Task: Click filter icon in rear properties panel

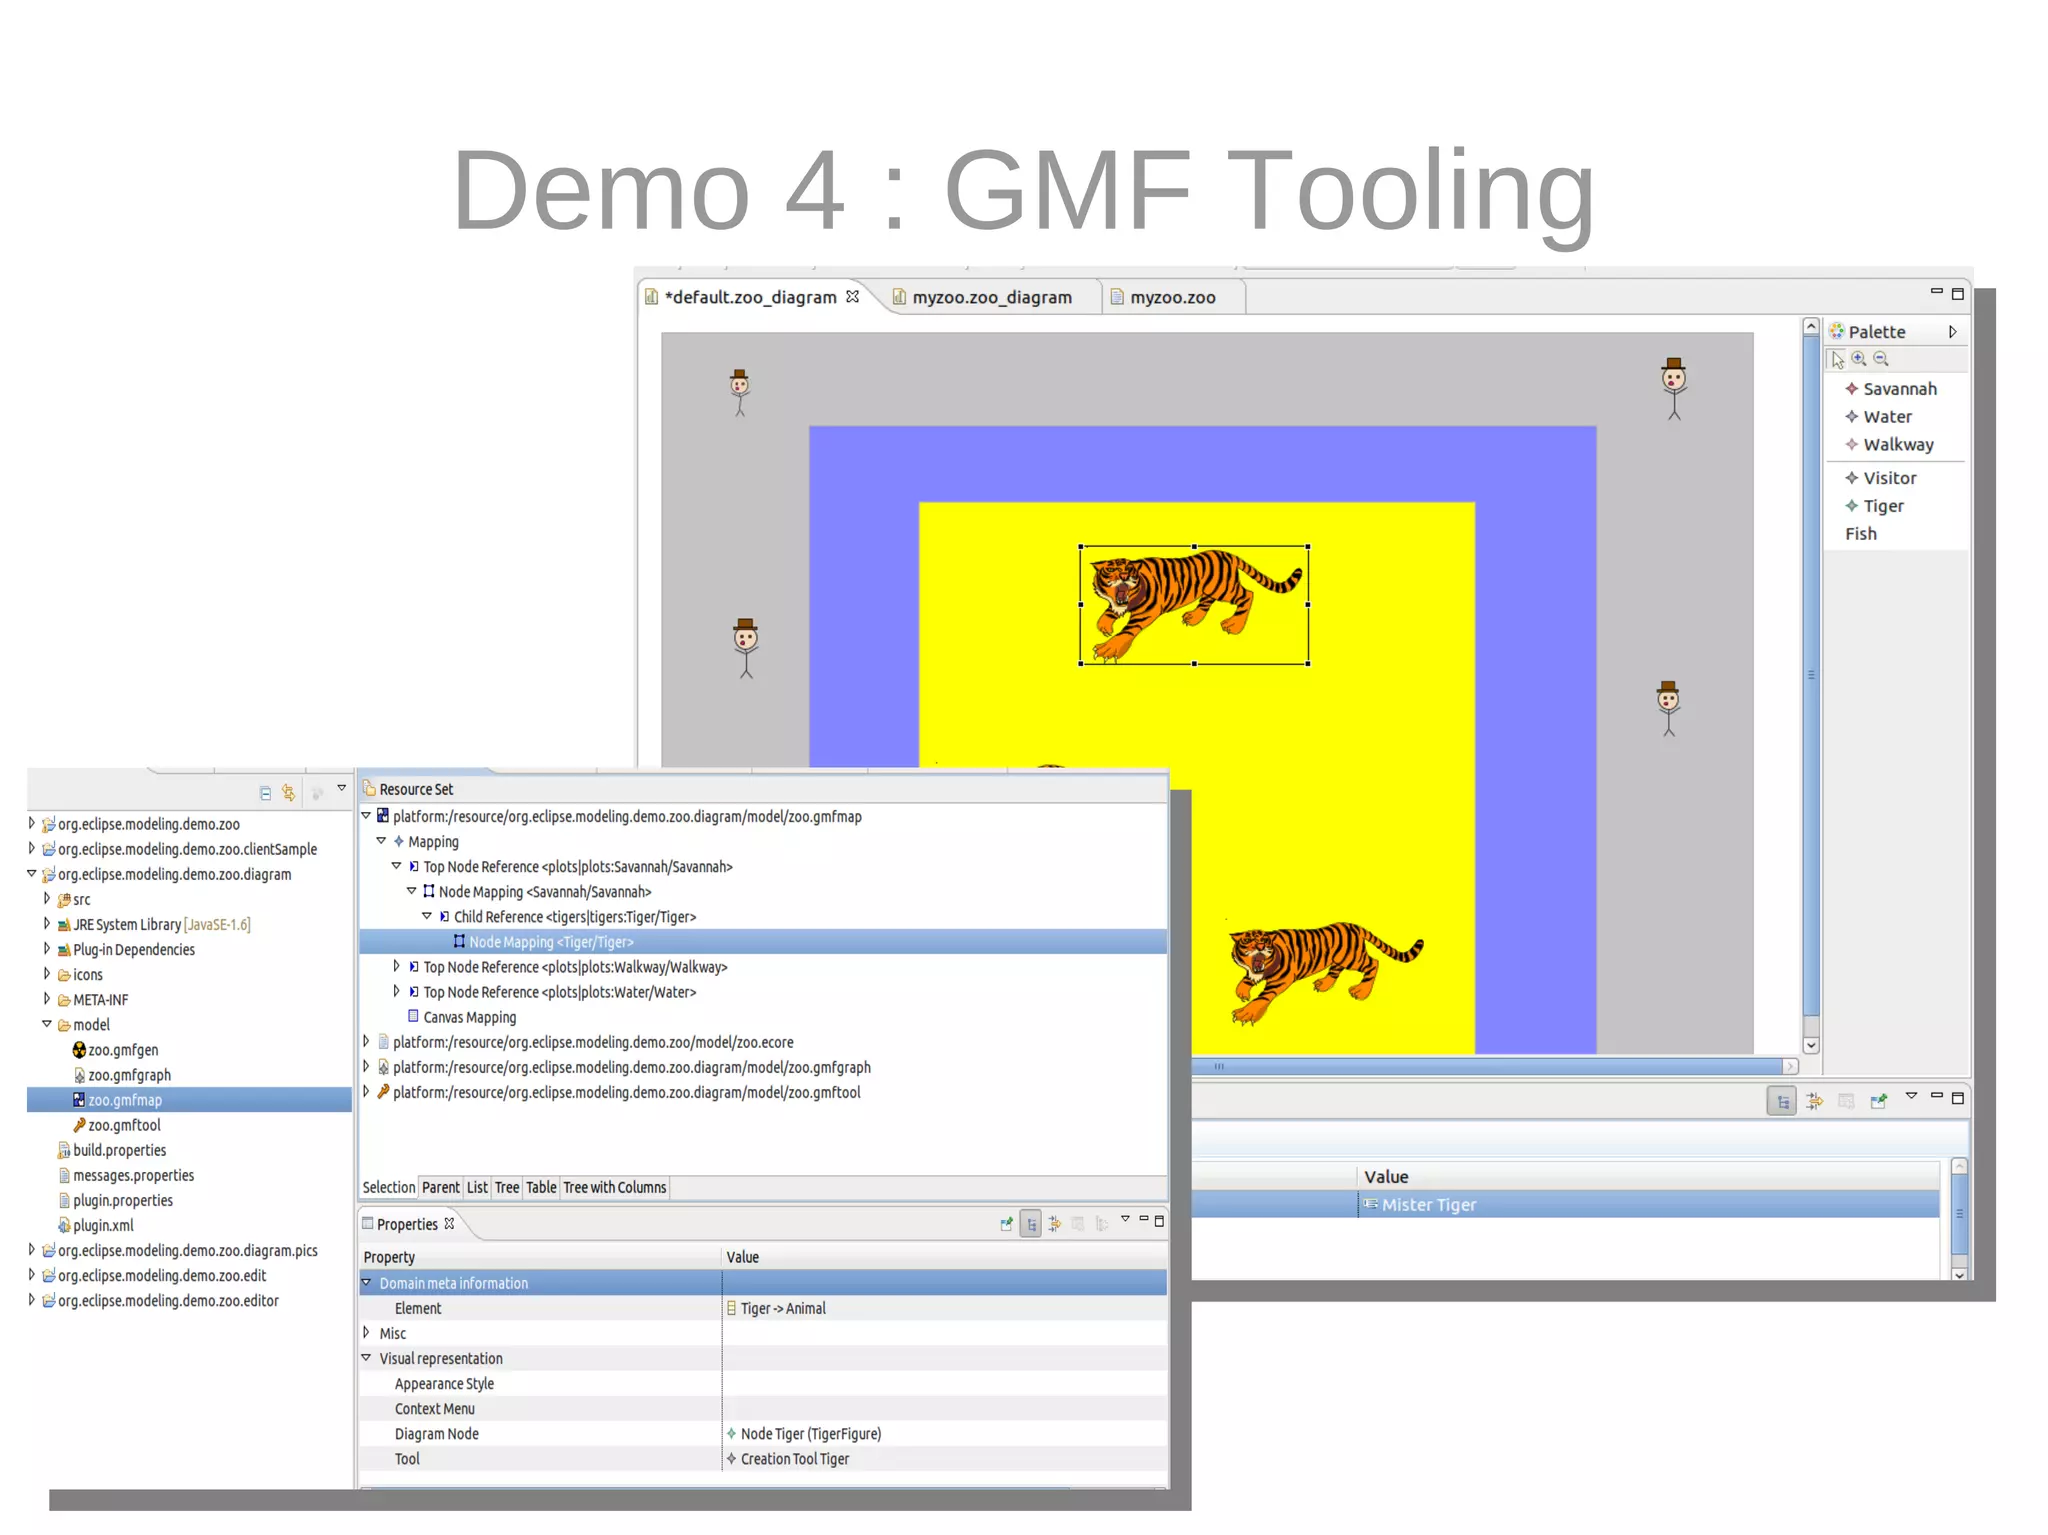Action: [1814, 1101]
